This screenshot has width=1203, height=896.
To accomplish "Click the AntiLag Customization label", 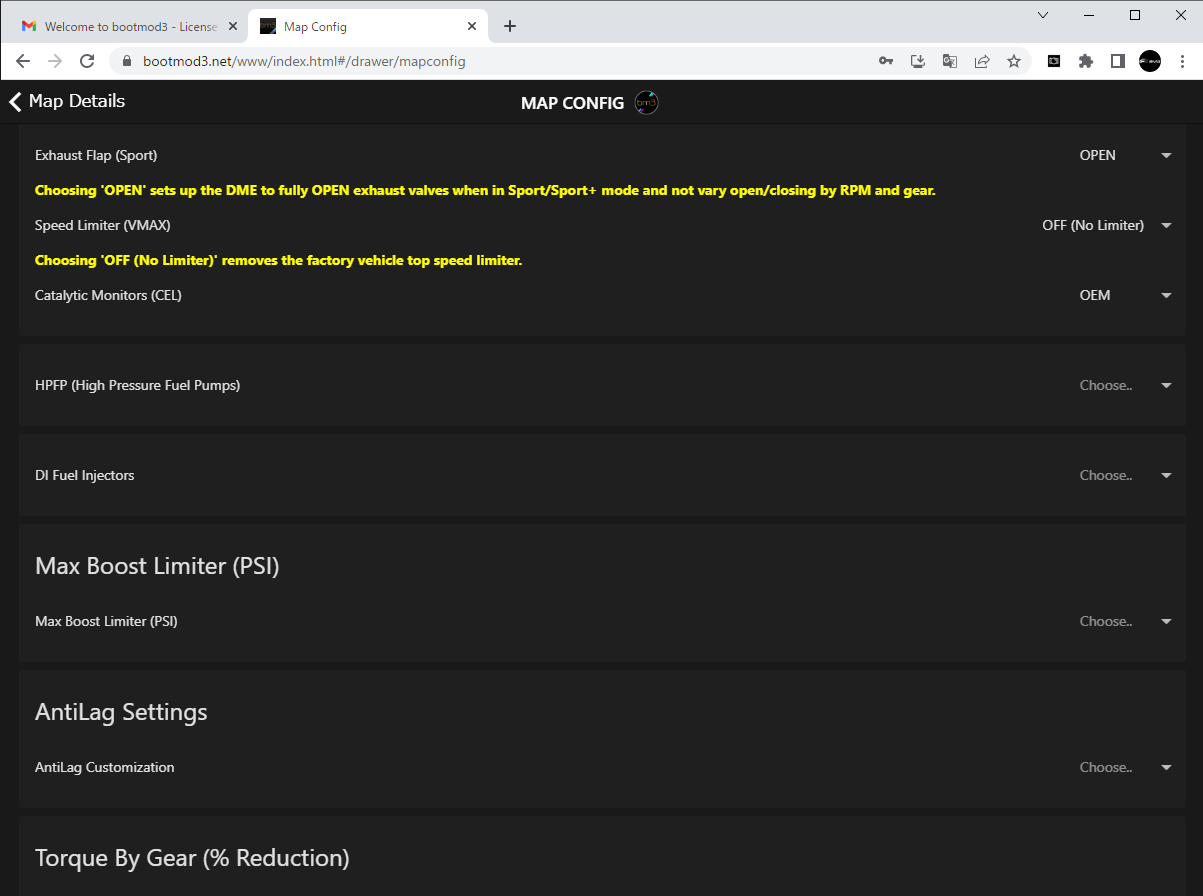I will pyautogui.click(x=105, y=767).
